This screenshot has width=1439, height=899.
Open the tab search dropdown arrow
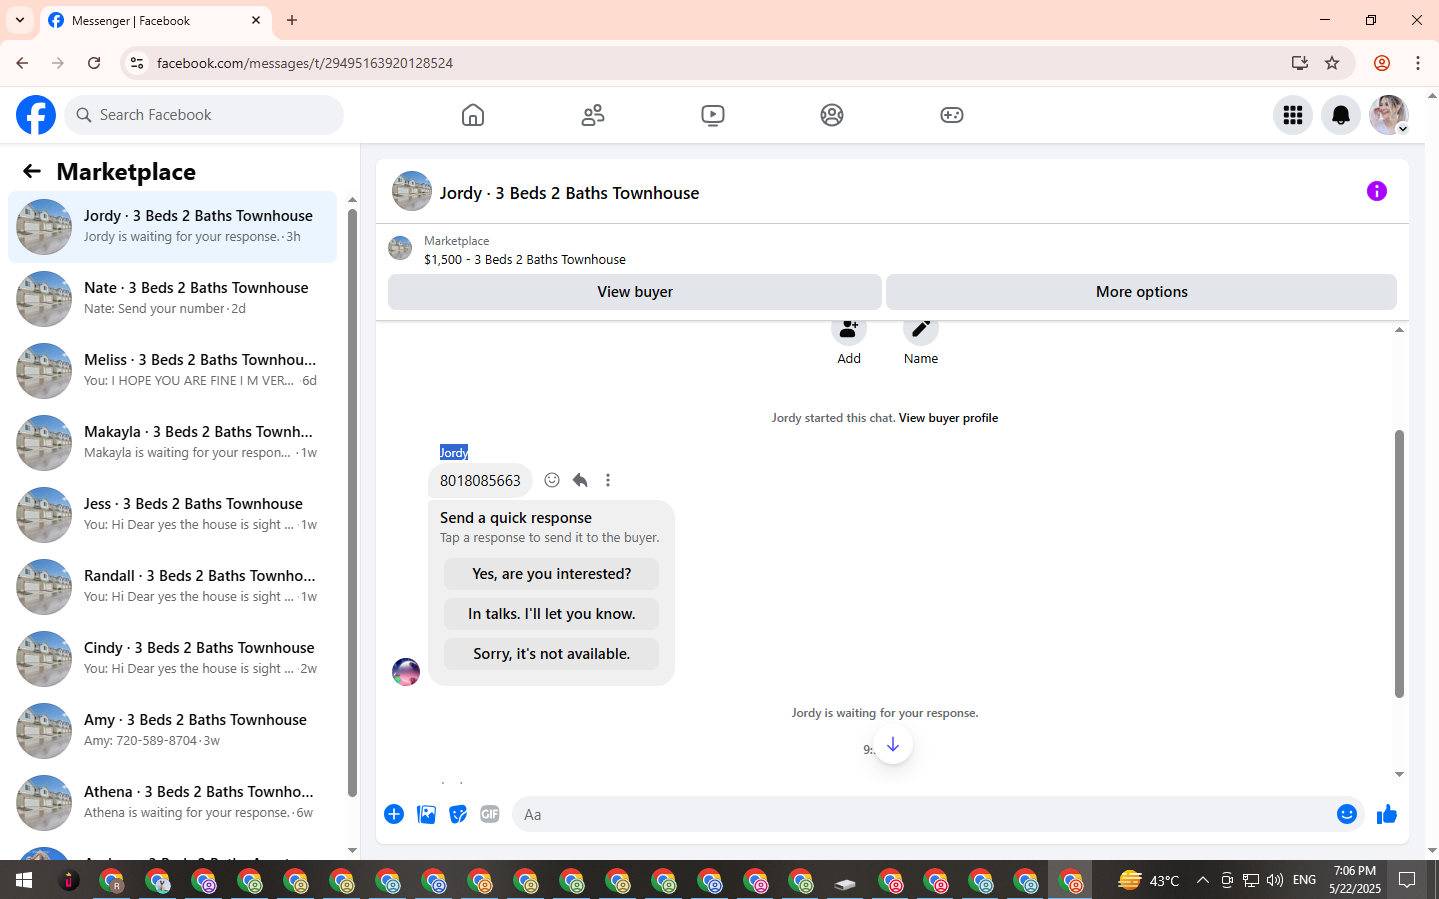[19, 20]
